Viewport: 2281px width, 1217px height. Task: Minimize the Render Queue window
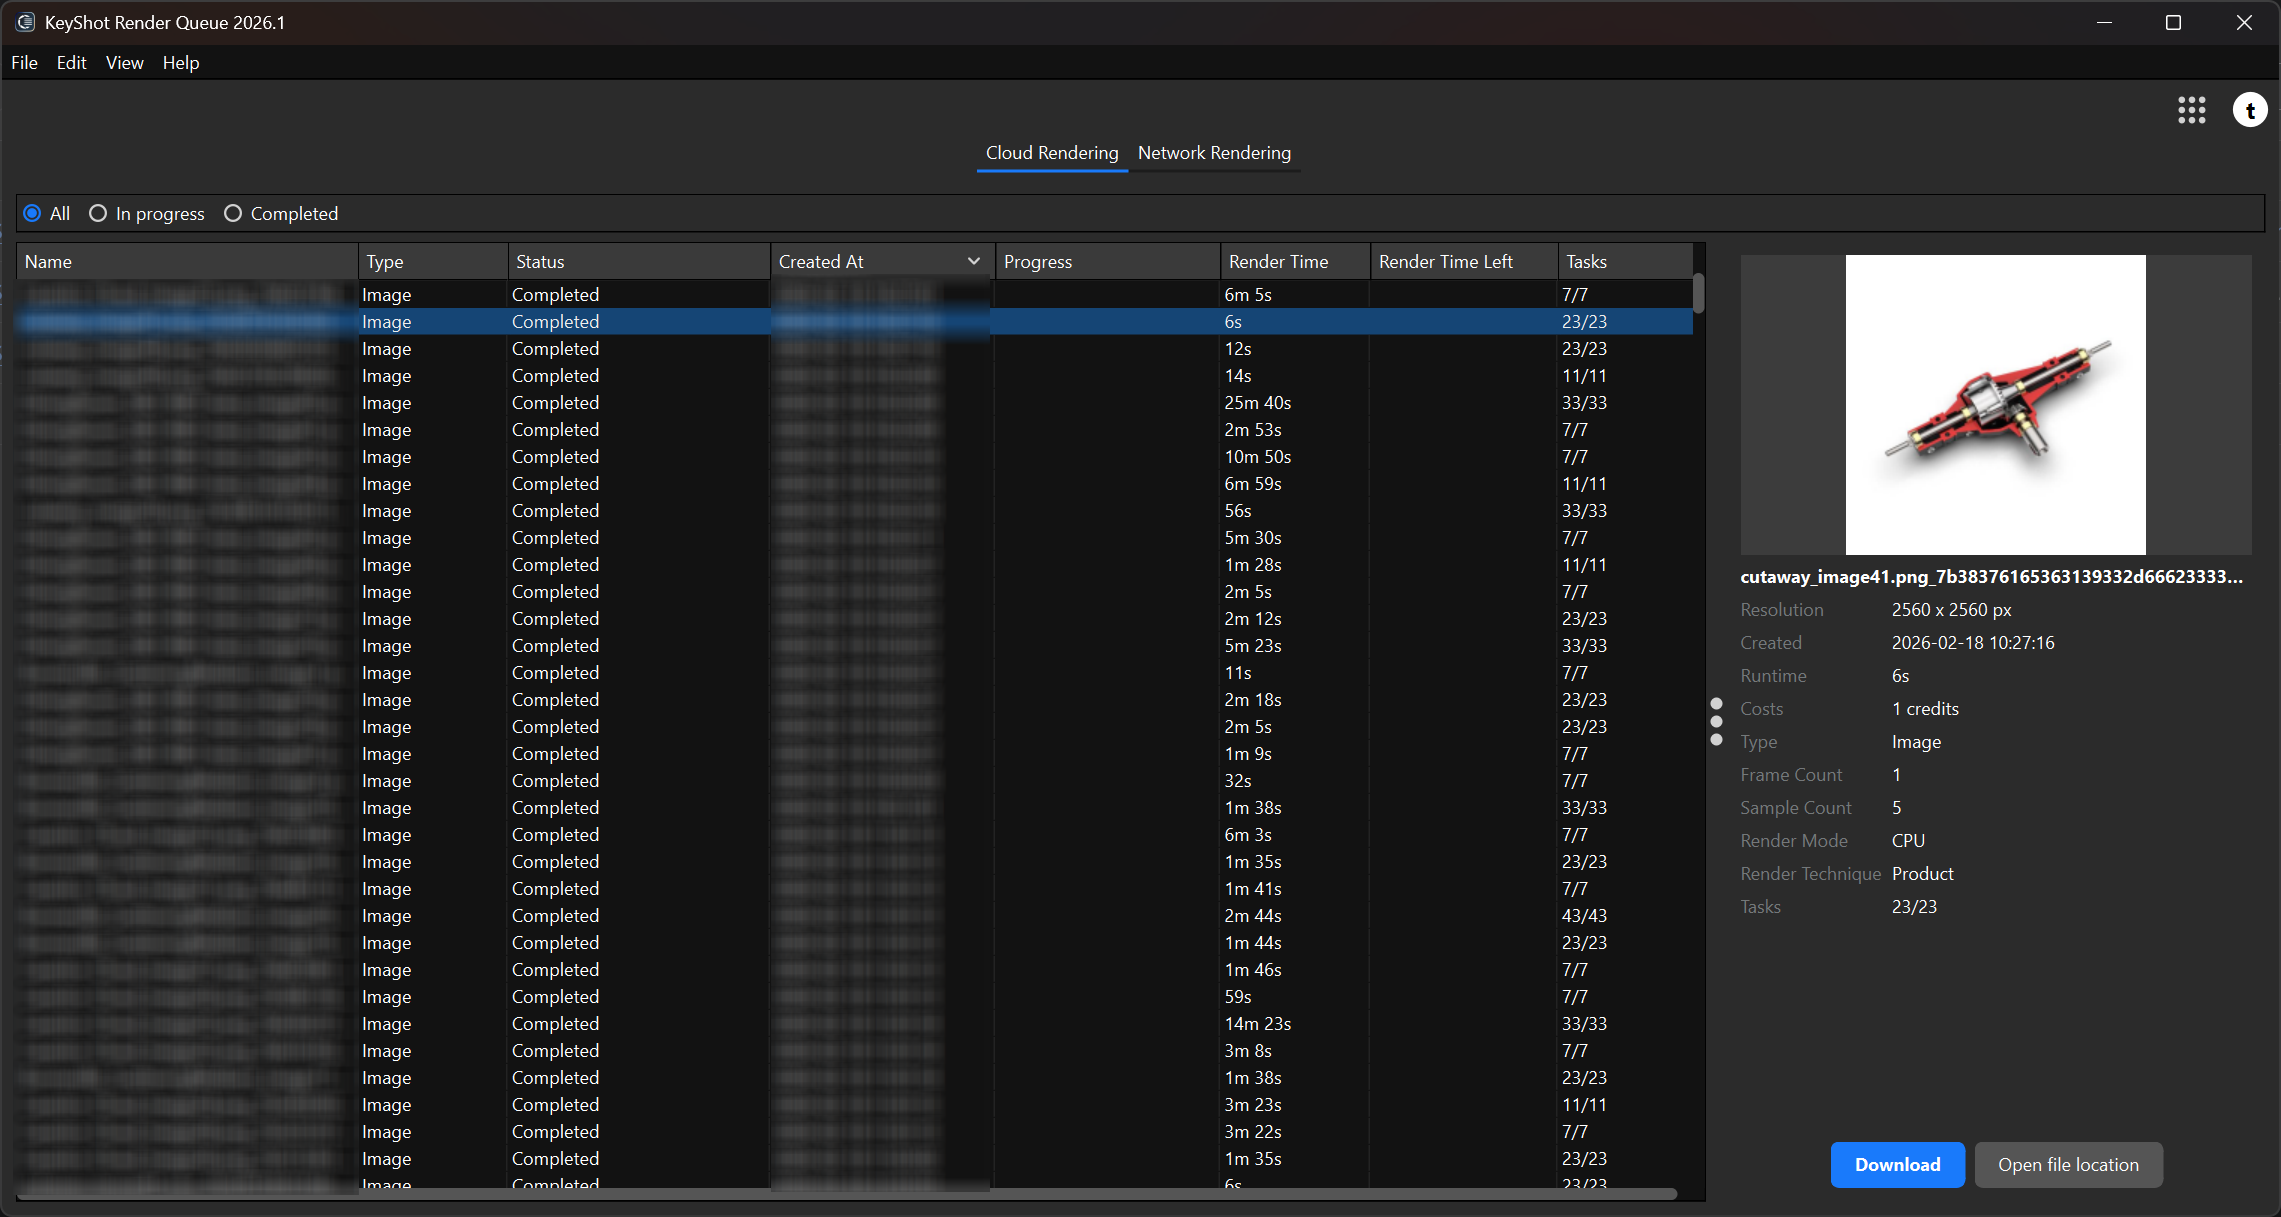click(x=2104, y=22)
